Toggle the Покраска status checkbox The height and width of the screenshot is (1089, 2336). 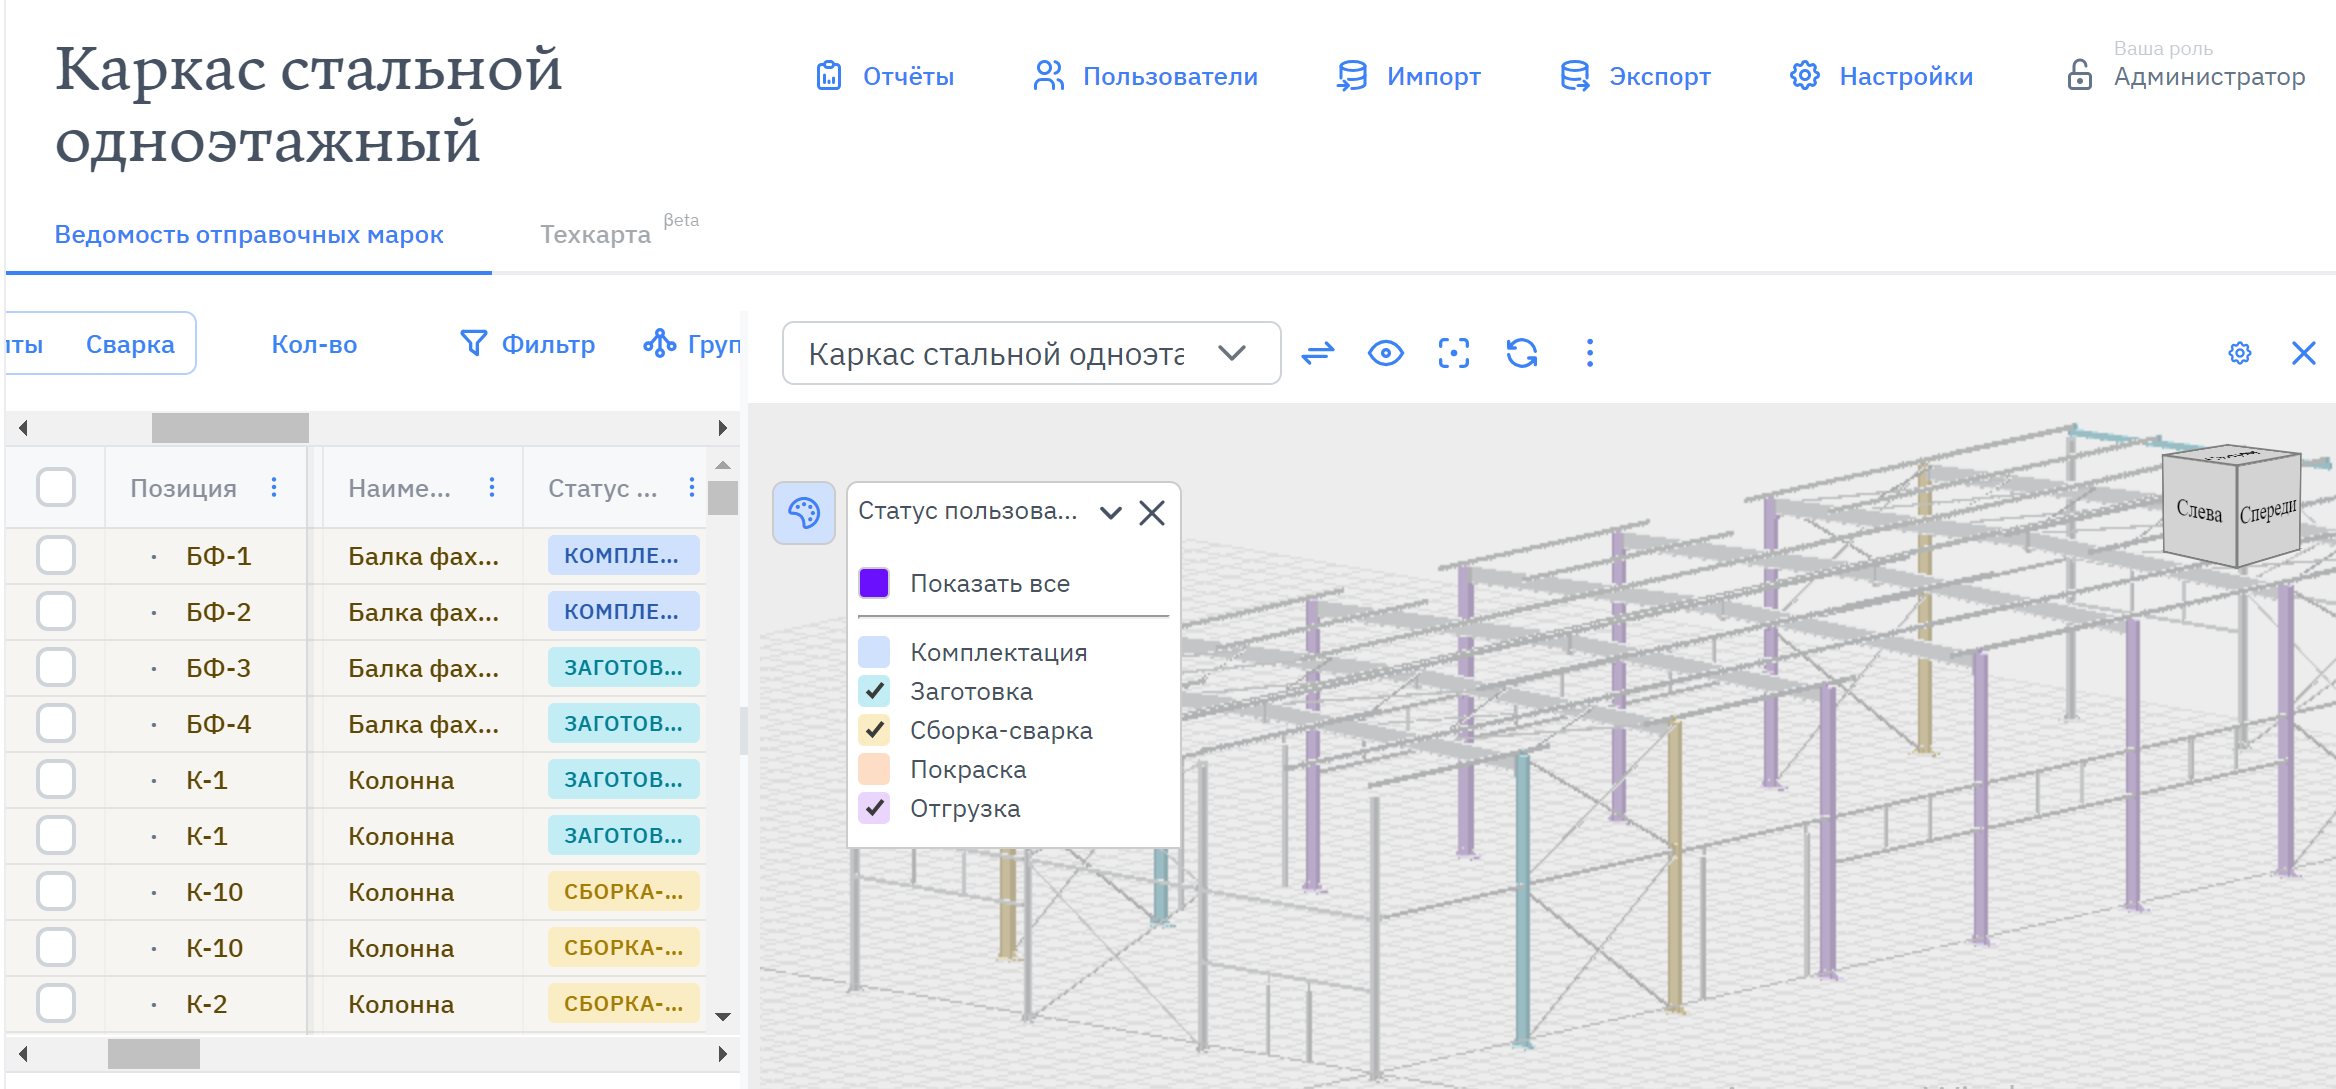(874, 769)
